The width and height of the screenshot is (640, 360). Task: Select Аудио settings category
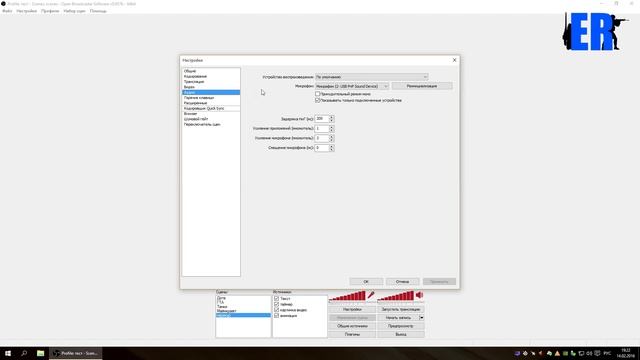click(211, 92)
